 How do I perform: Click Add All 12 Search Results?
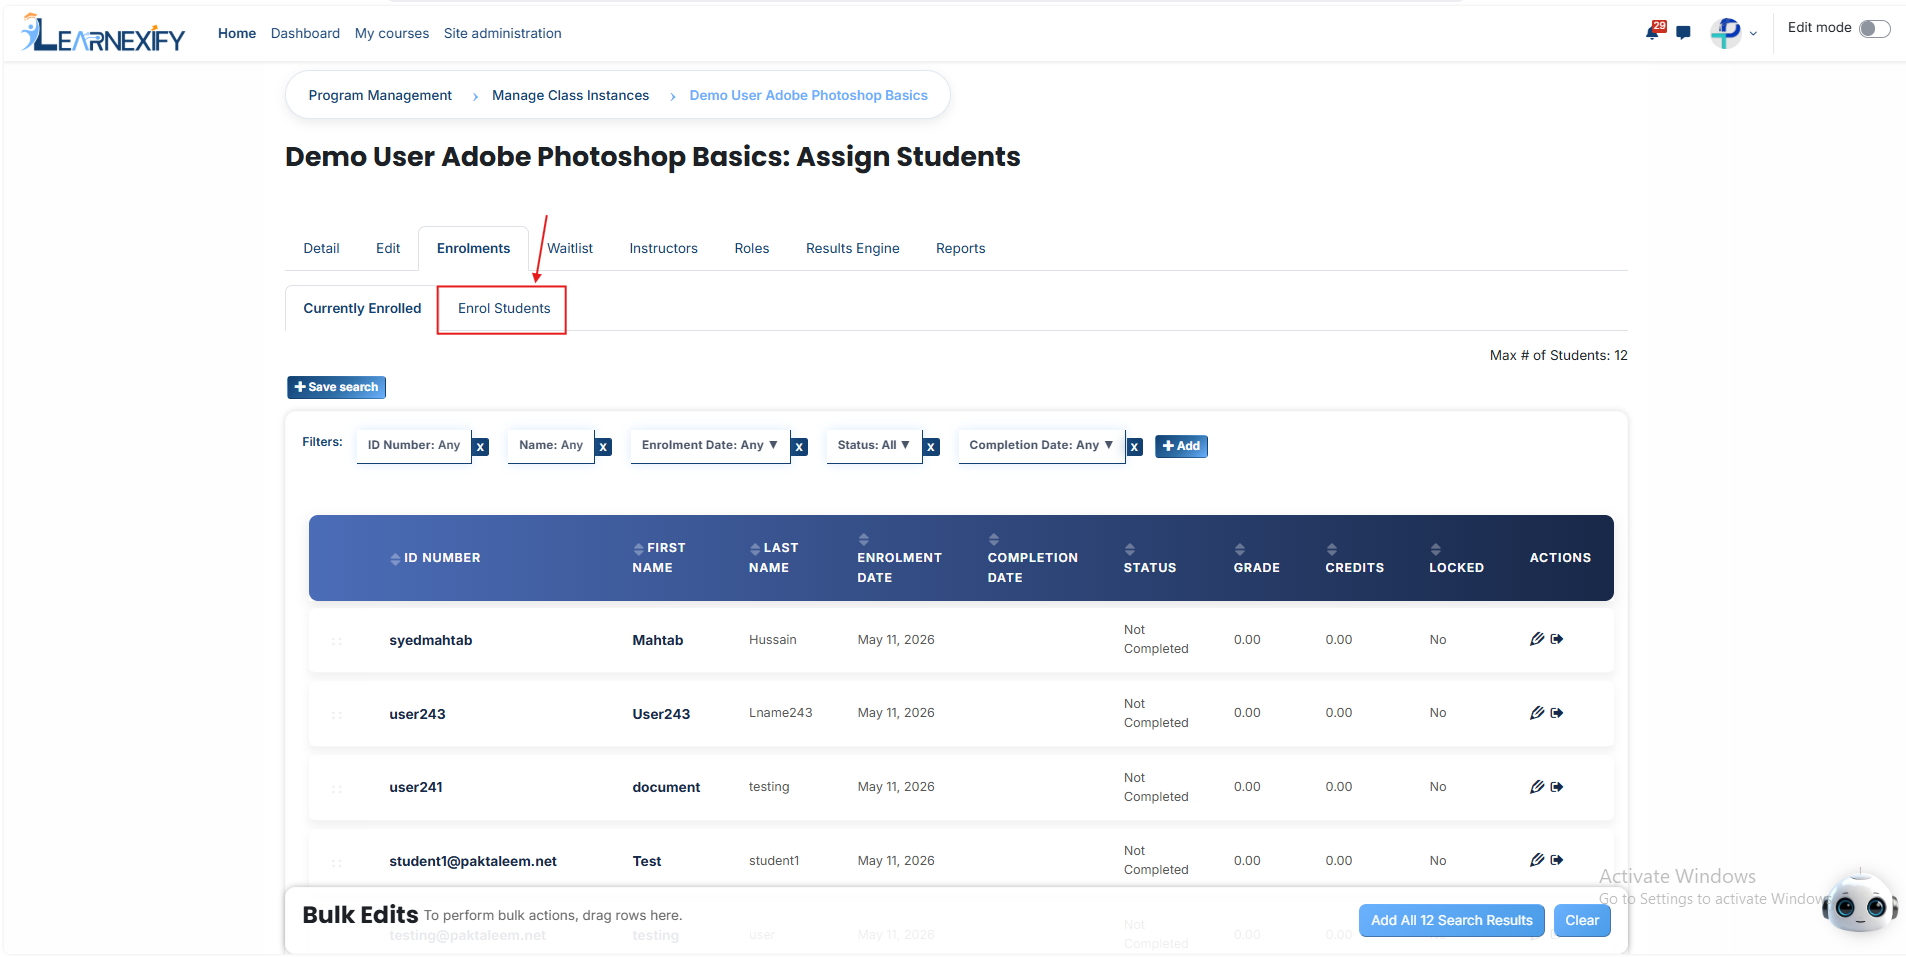click(1451, 920)
